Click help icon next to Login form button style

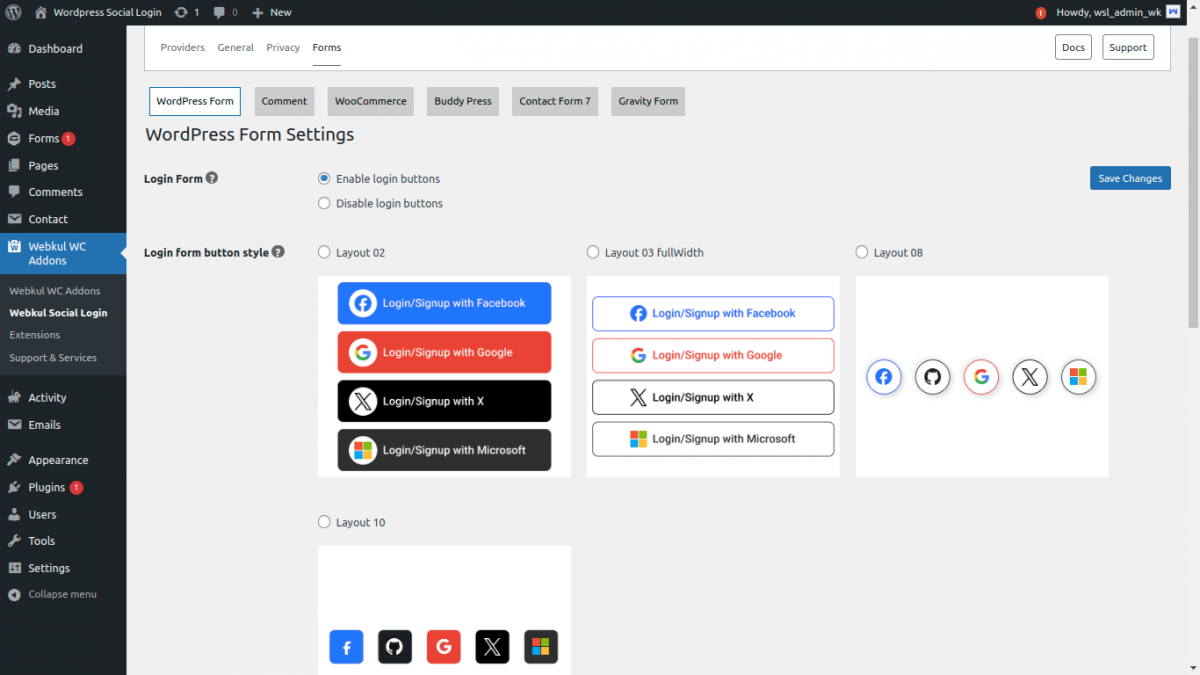tap(278, 252)
